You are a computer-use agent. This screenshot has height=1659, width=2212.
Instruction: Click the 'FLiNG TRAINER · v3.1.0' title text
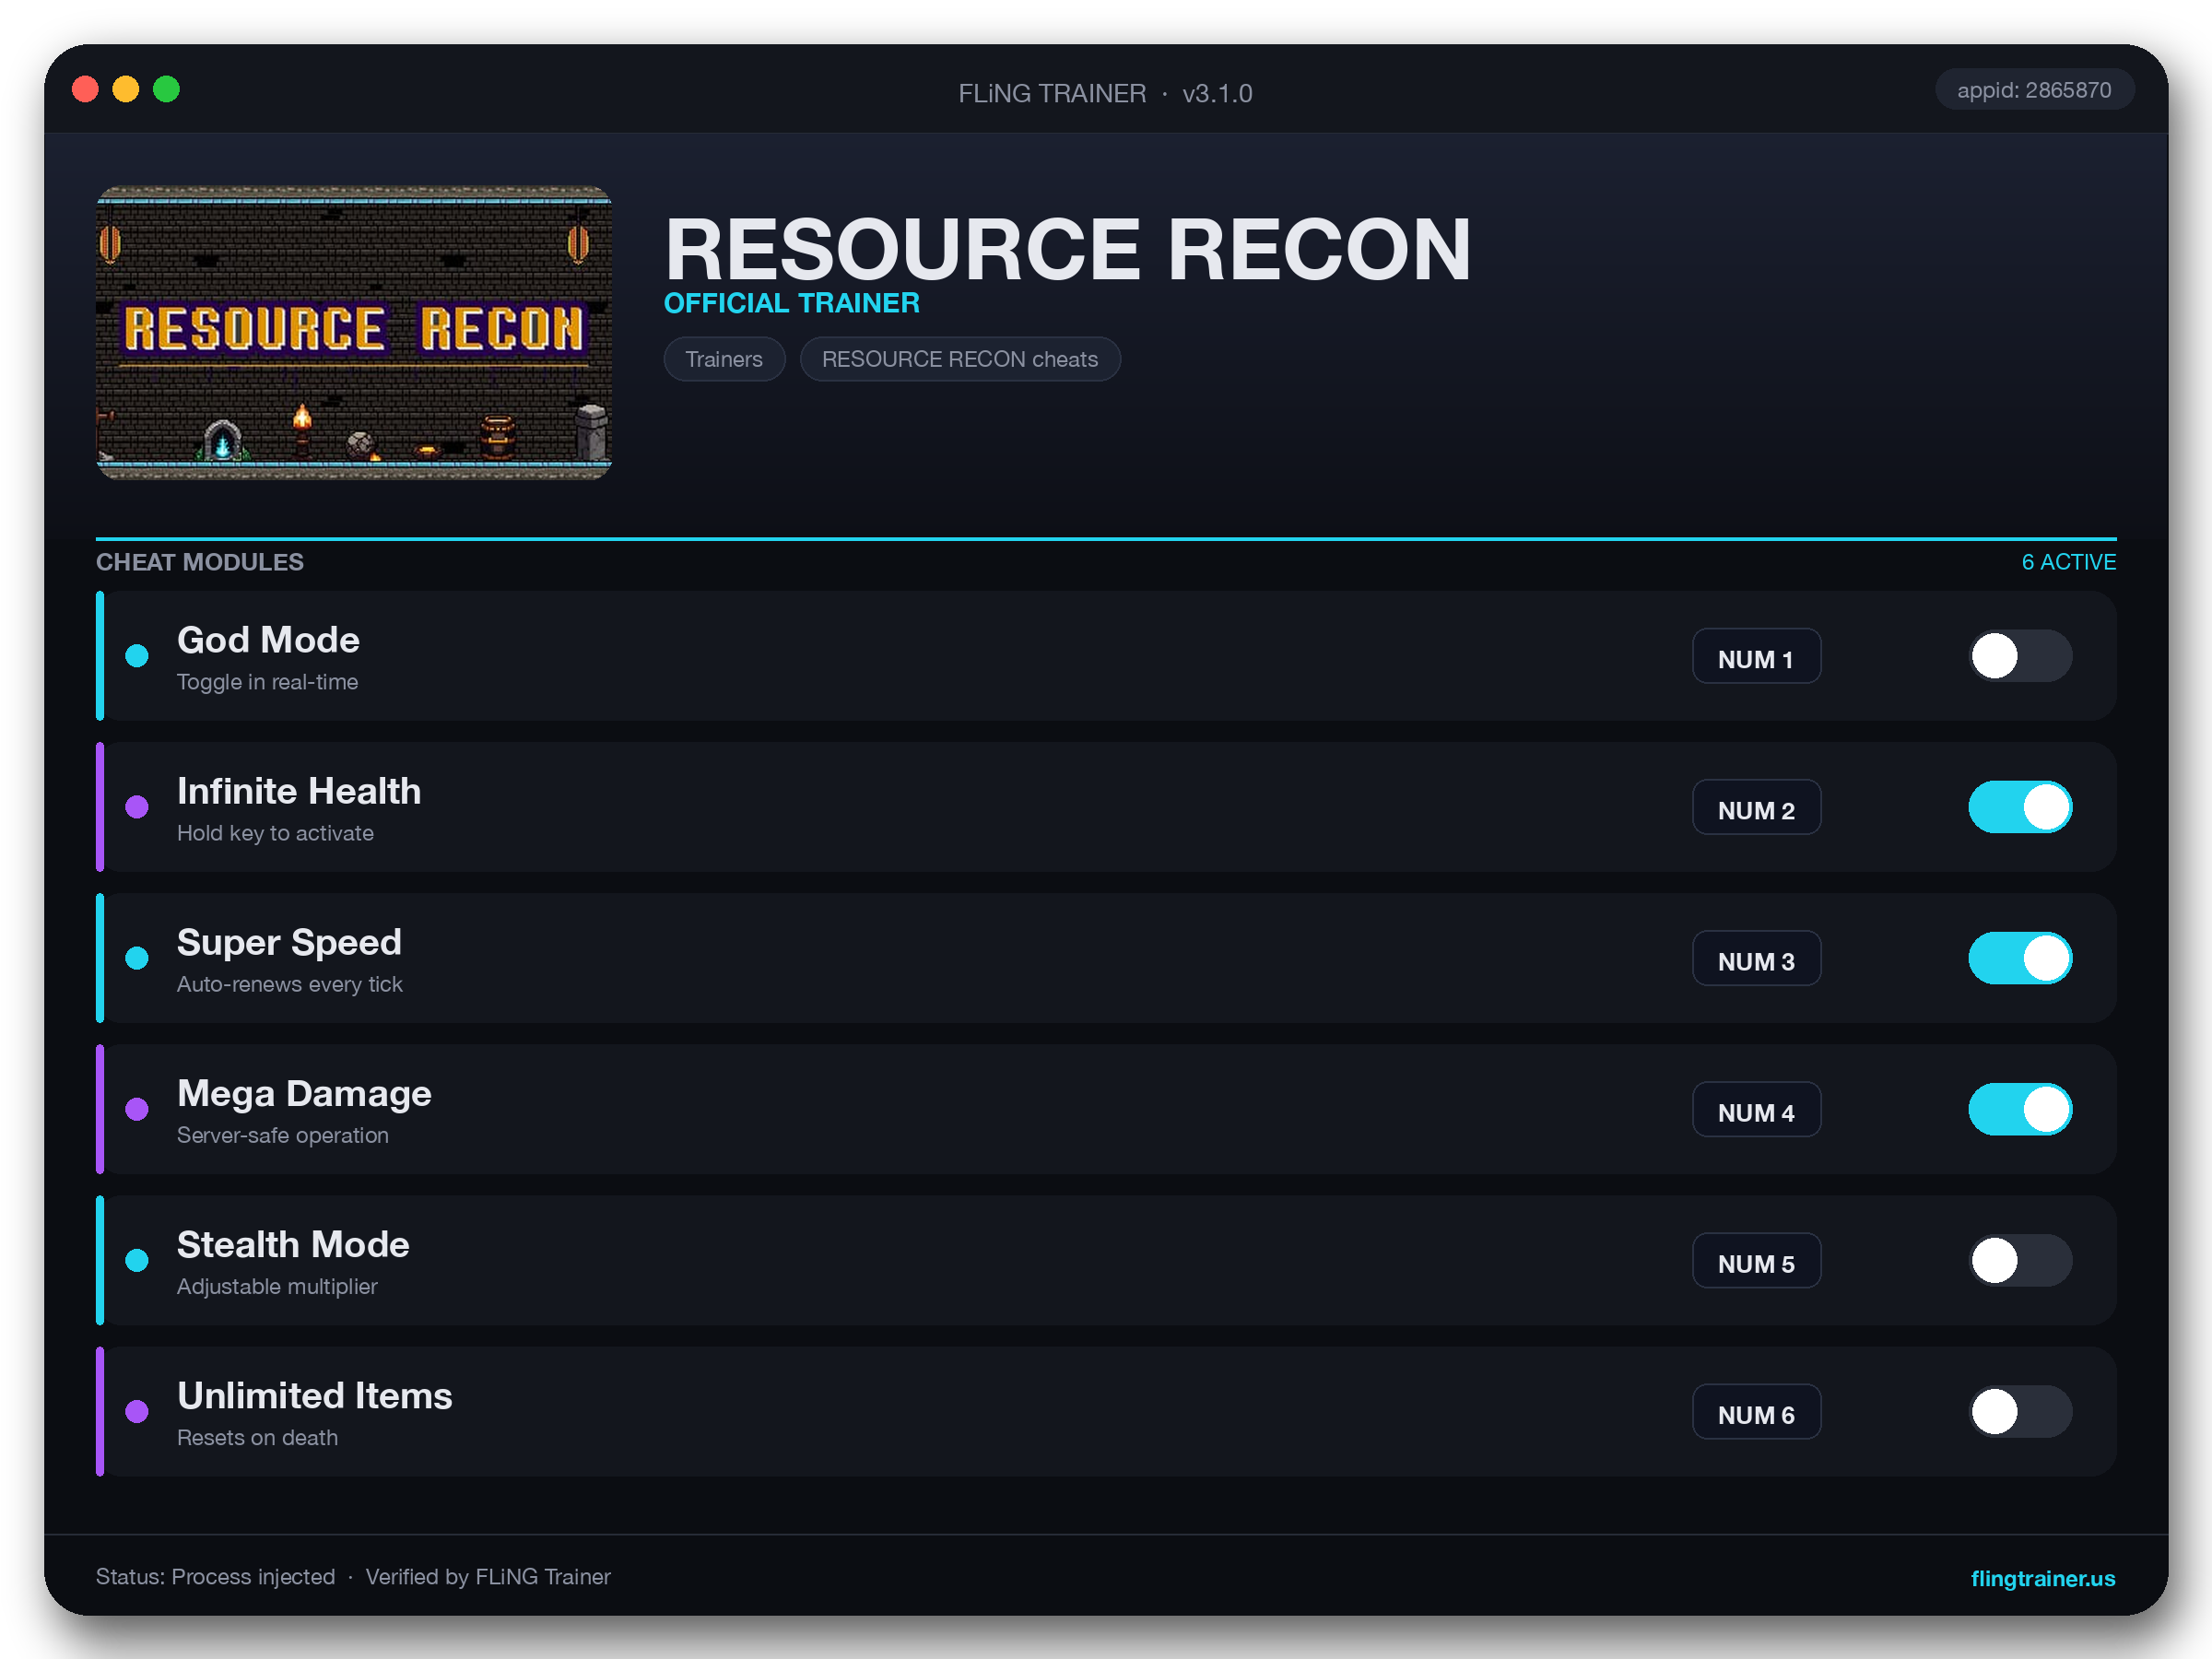[1105, 93]
